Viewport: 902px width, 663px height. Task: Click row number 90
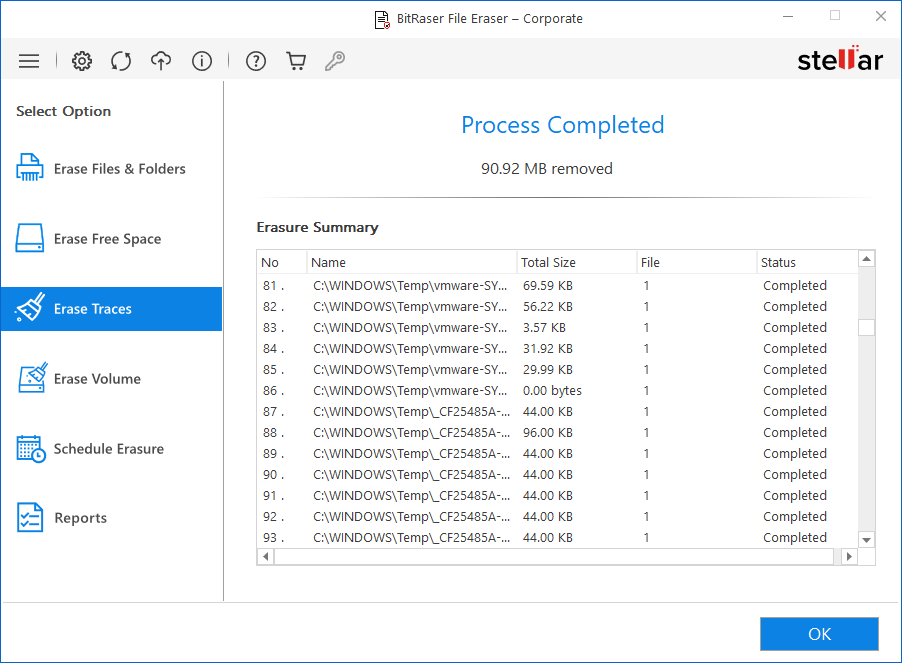pyautogui.click(x=273, y=474)
